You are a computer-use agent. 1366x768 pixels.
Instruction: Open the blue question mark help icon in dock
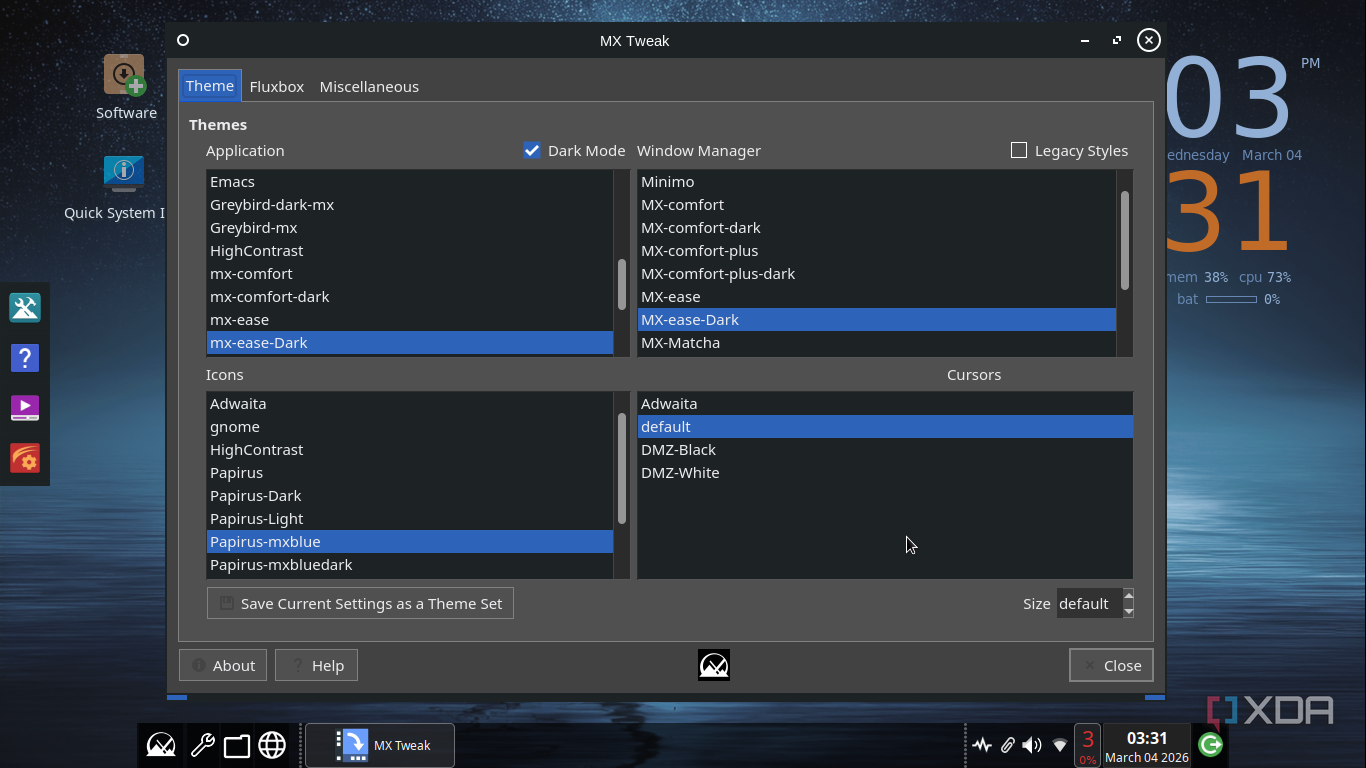tap(25, 358)
